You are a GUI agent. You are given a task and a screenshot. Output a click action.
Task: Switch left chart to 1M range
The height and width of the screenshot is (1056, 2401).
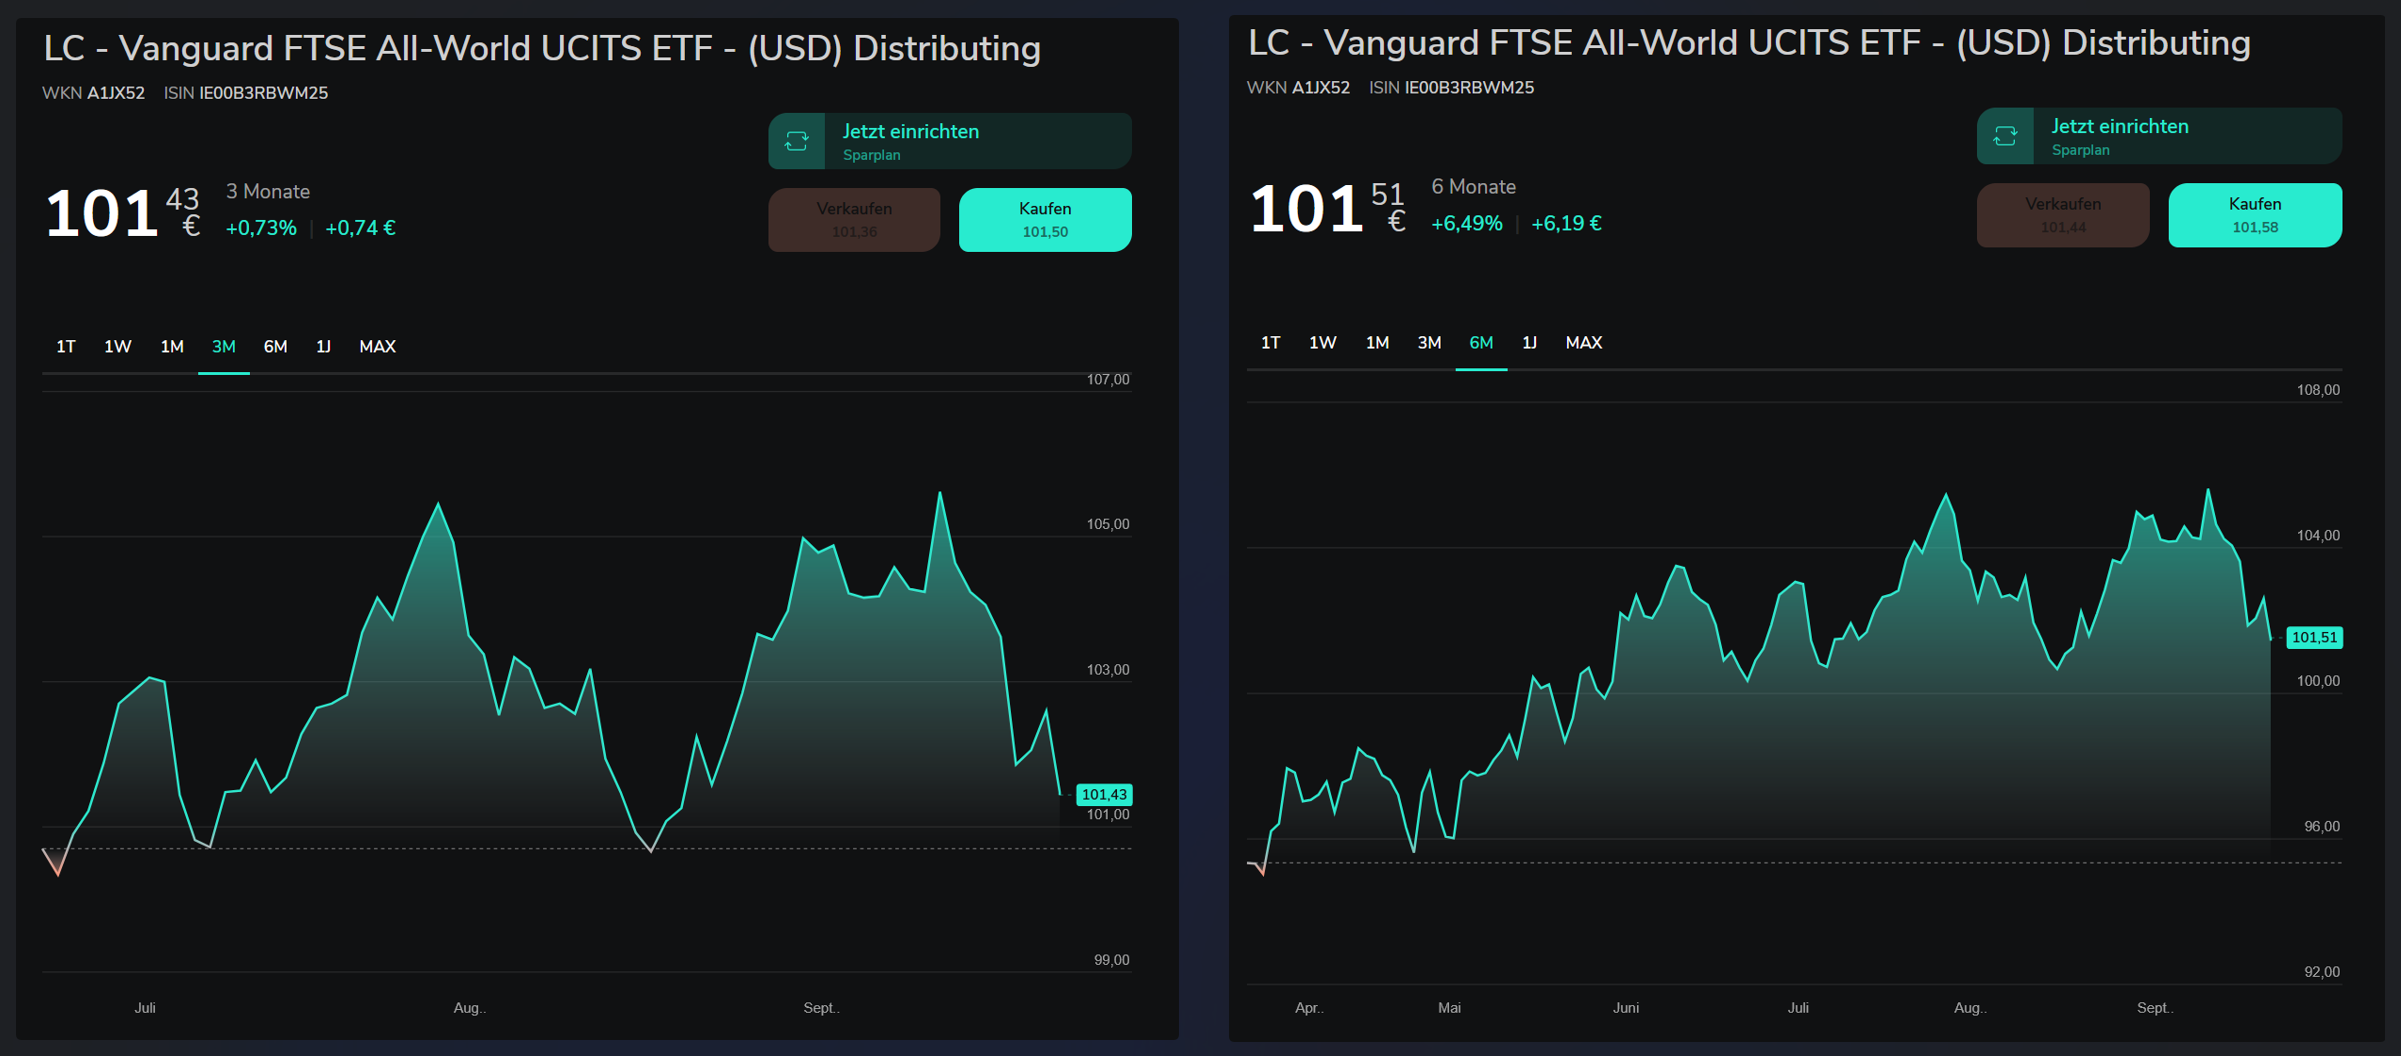(172, 347)
